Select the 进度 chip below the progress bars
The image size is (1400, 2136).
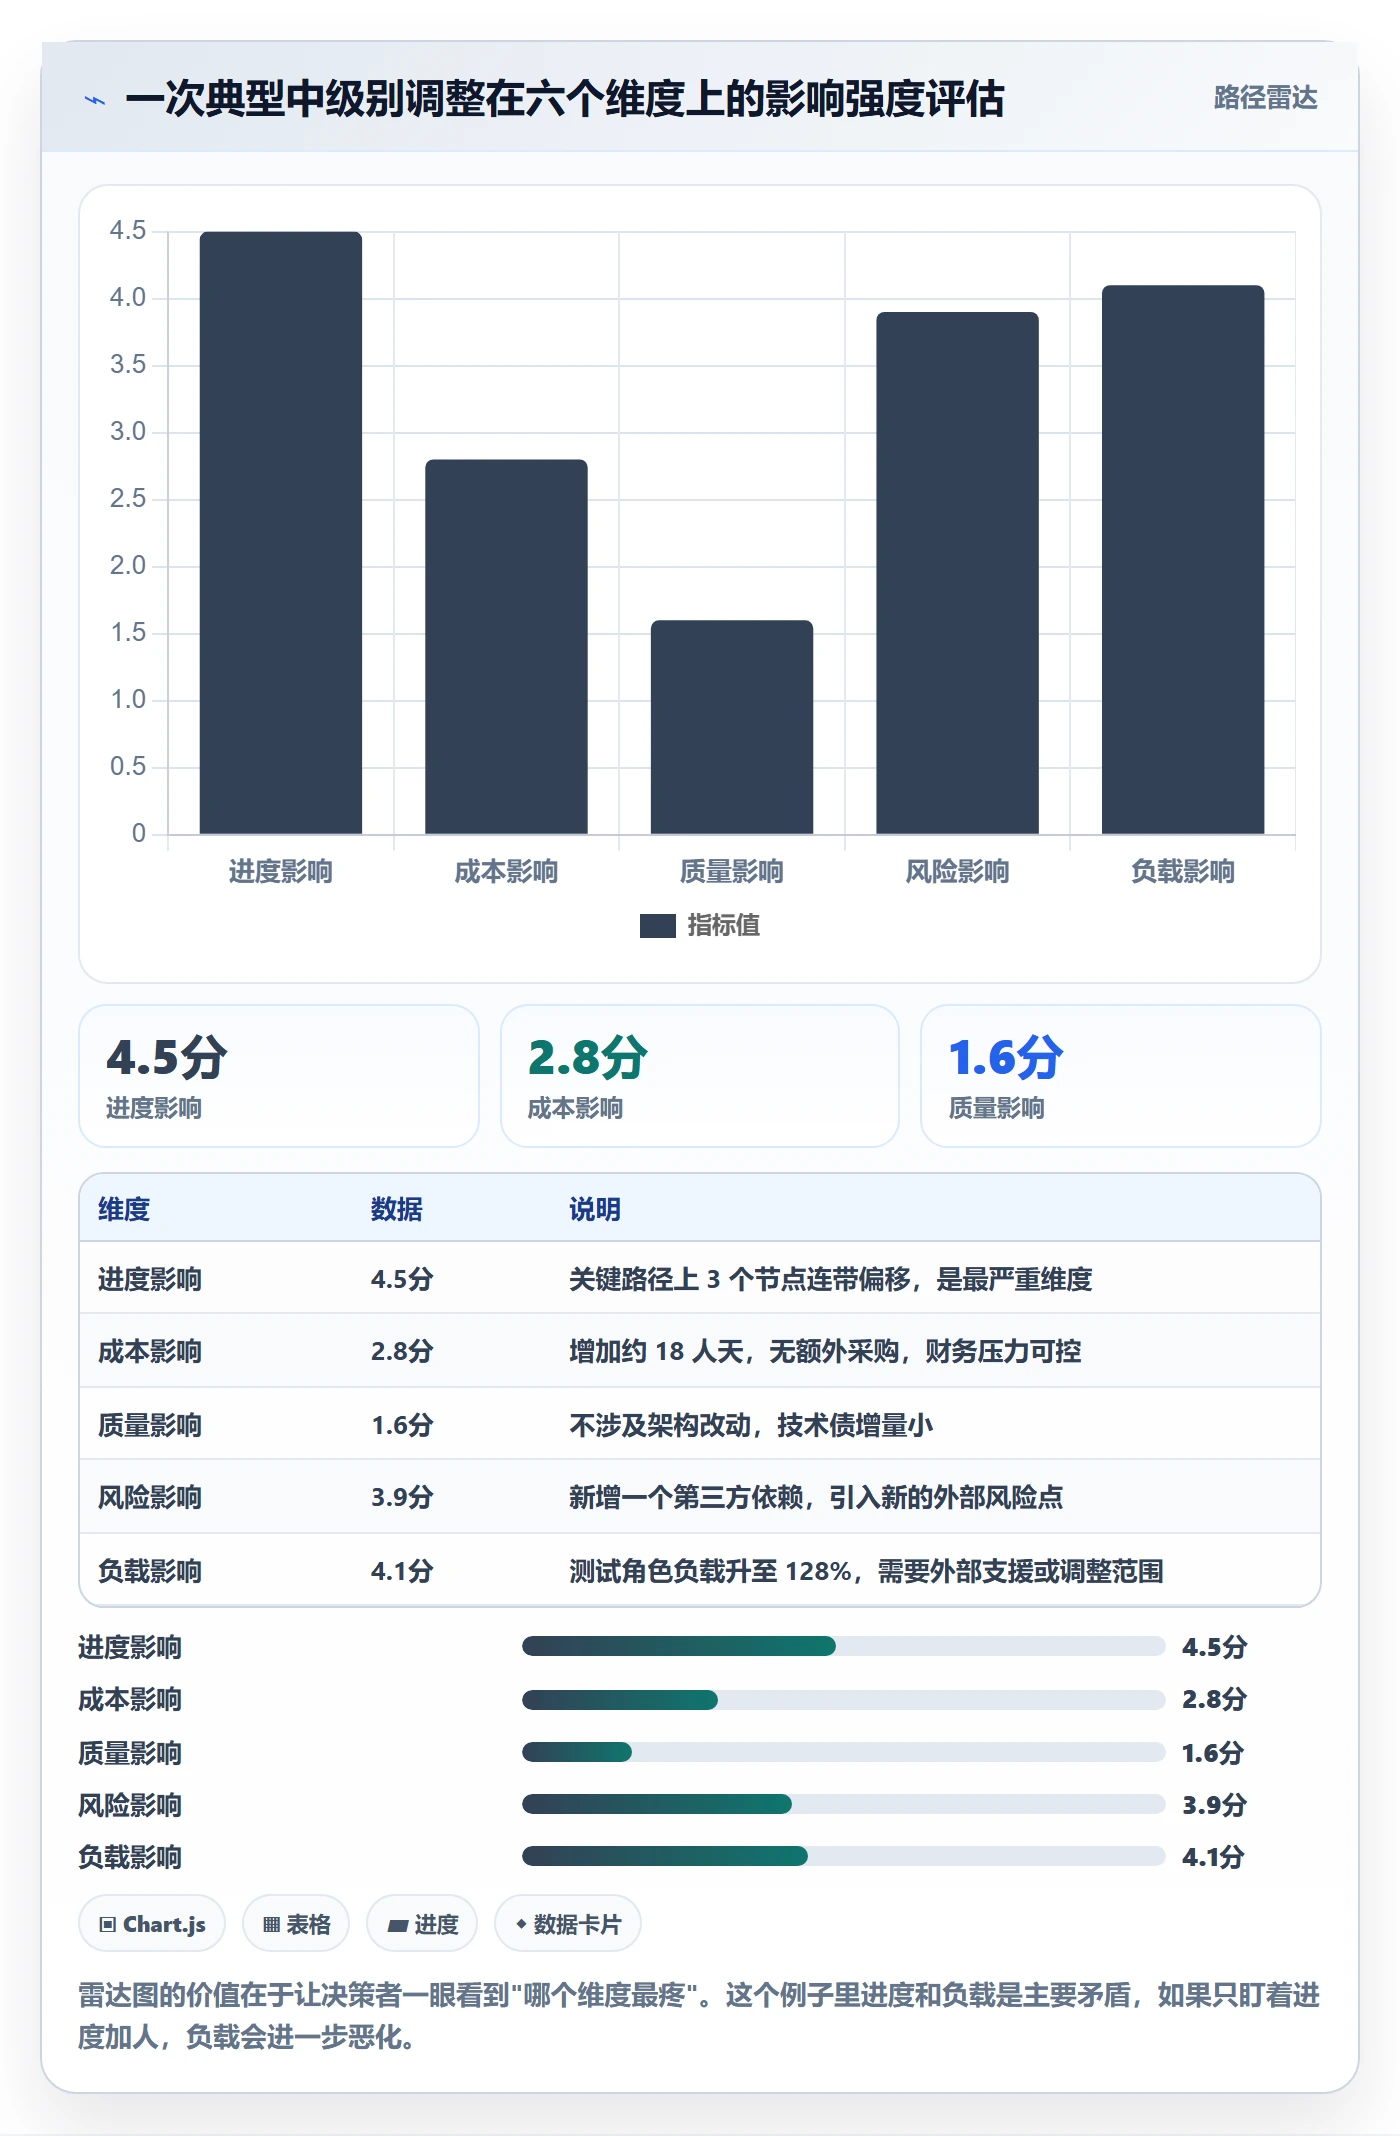point(422,1924)
